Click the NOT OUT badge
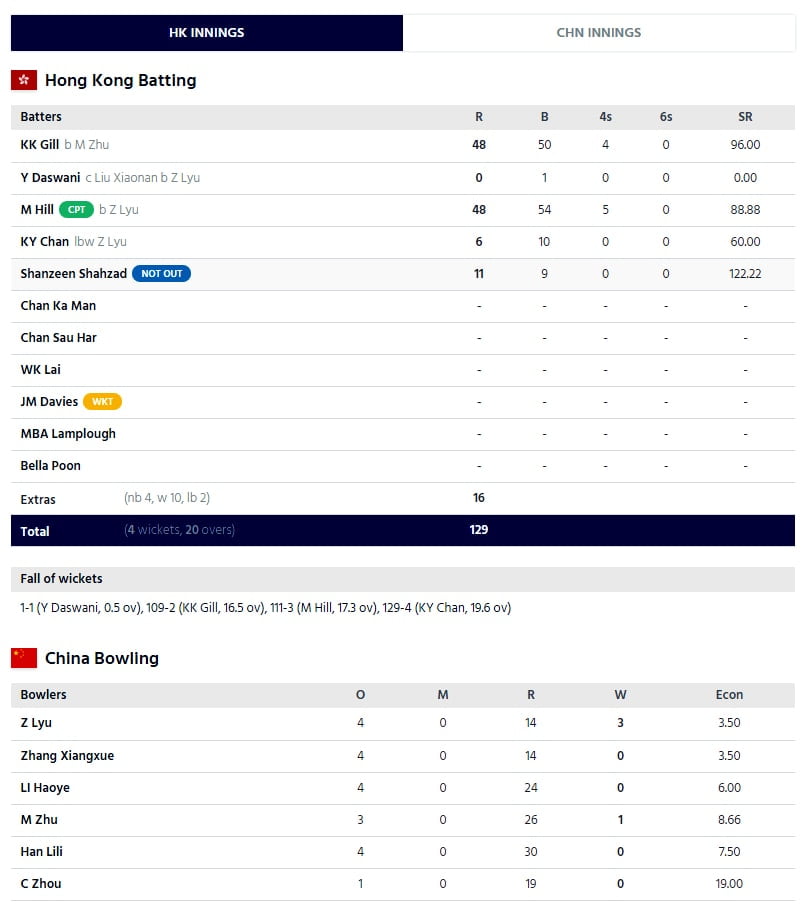This screenshot has width=804, height=921. click(x=161, y=274)
